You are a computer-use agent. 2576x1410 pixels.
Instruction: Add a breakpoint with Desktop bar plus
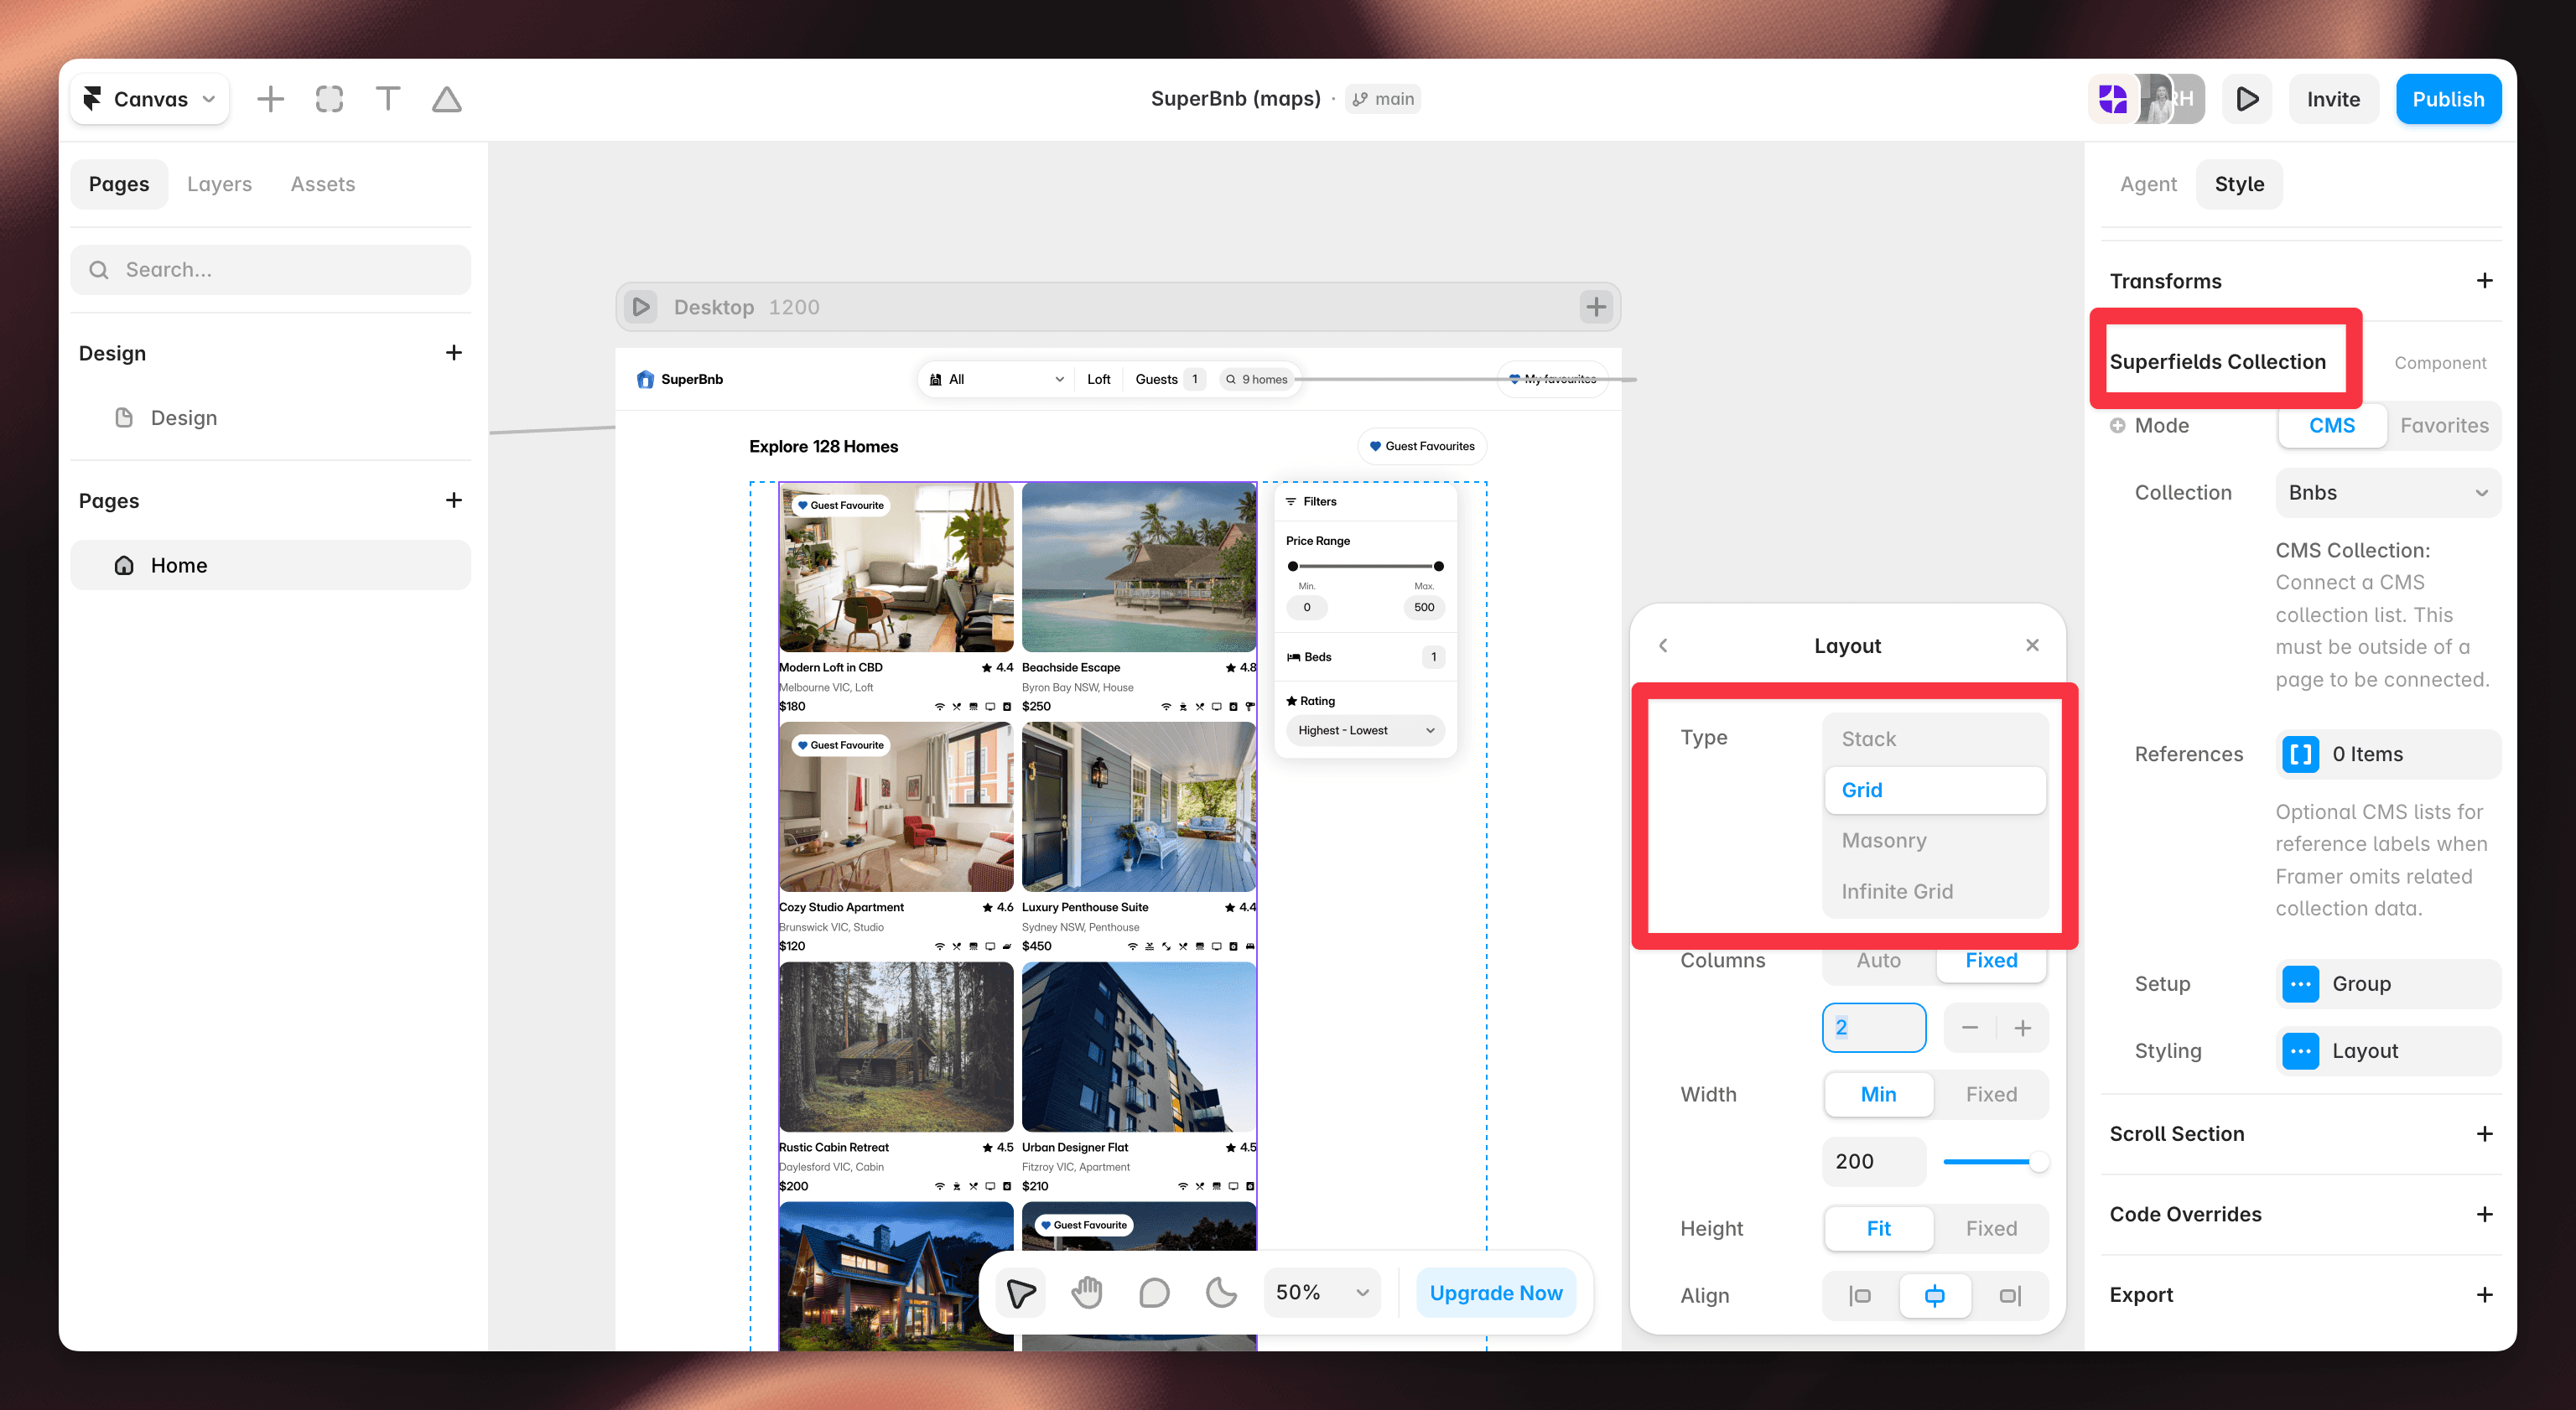tap(1596, 307)
